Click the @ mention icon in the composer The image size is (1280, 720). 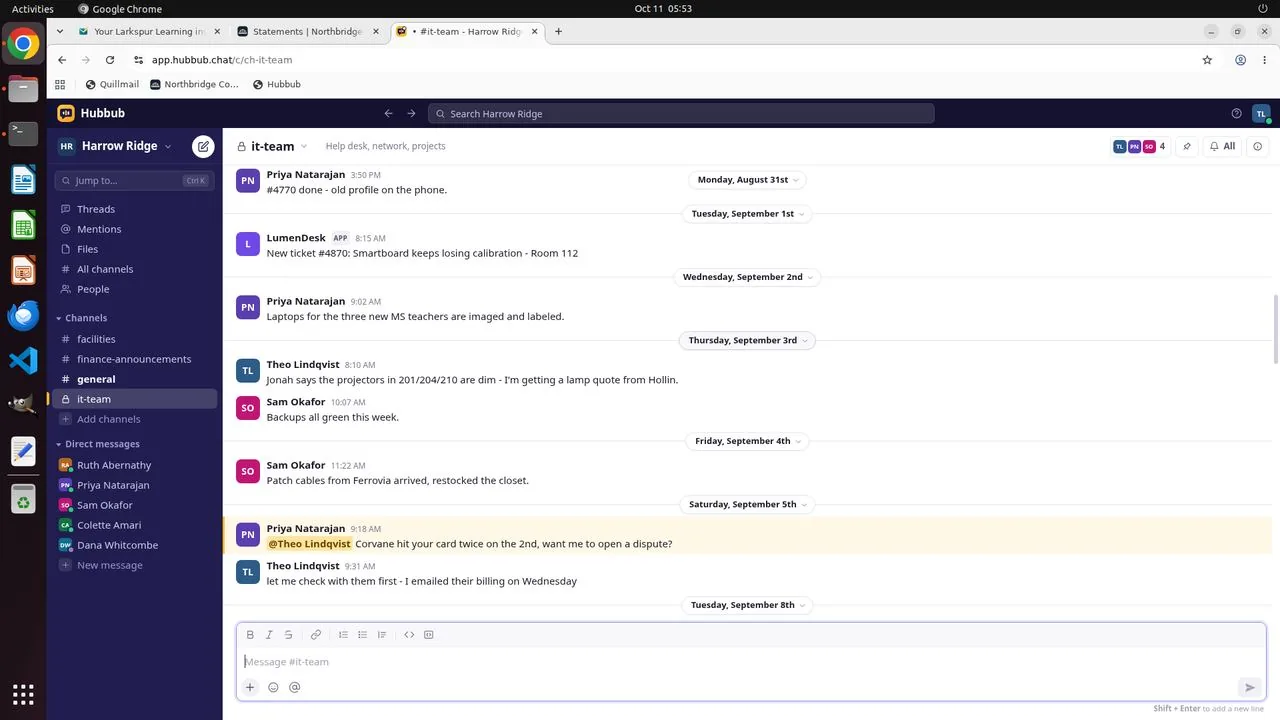(x=294, y=687)
